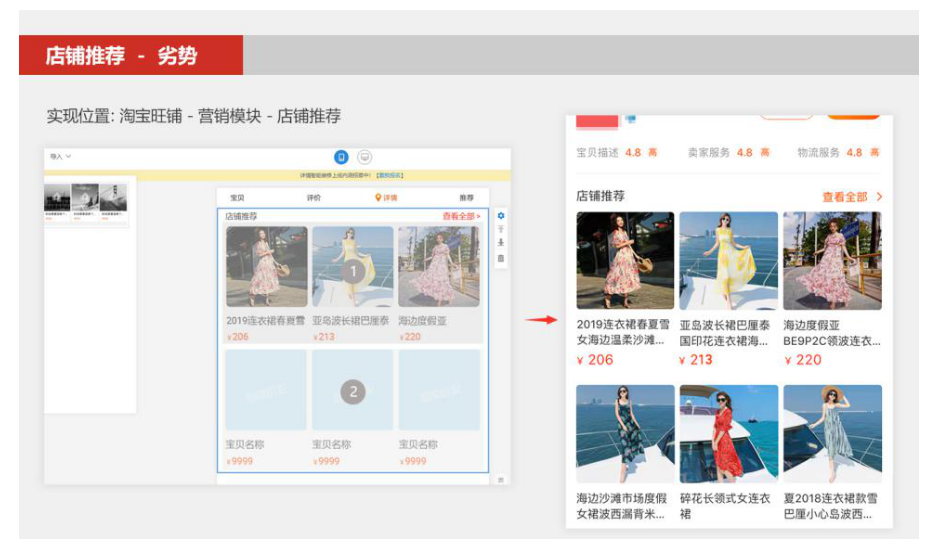930x550 pixels.
Task: Select the 宝贝 tab
Action: (x=237, y=198)
